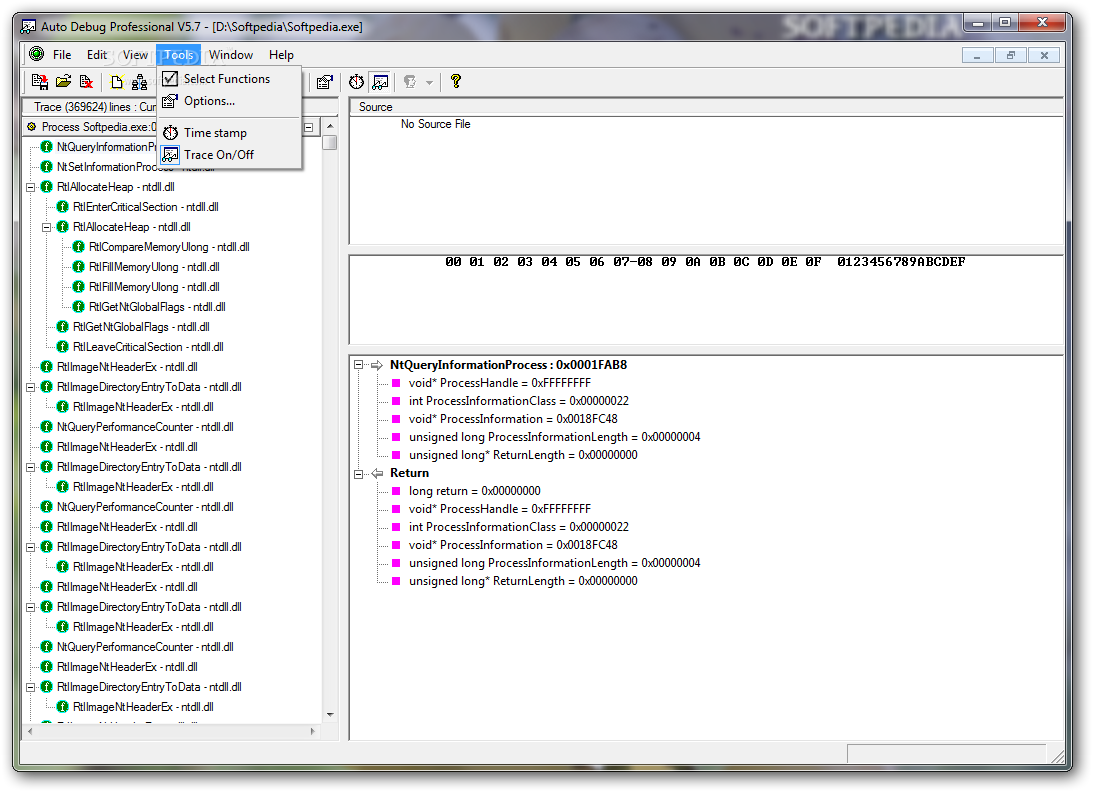Open the File menu
The height and width of the screenshot is (792, 1093).
(x=62, y=54)
